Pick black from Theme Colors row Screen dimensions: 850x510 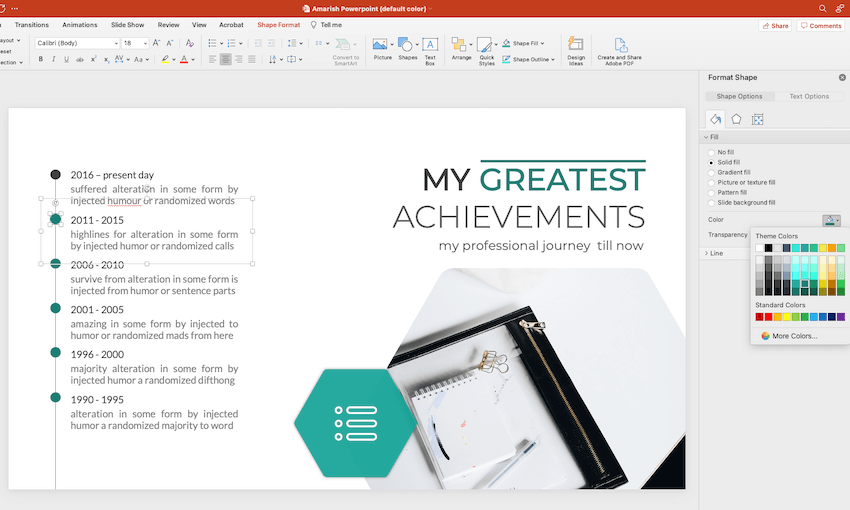tap(768, 248)
